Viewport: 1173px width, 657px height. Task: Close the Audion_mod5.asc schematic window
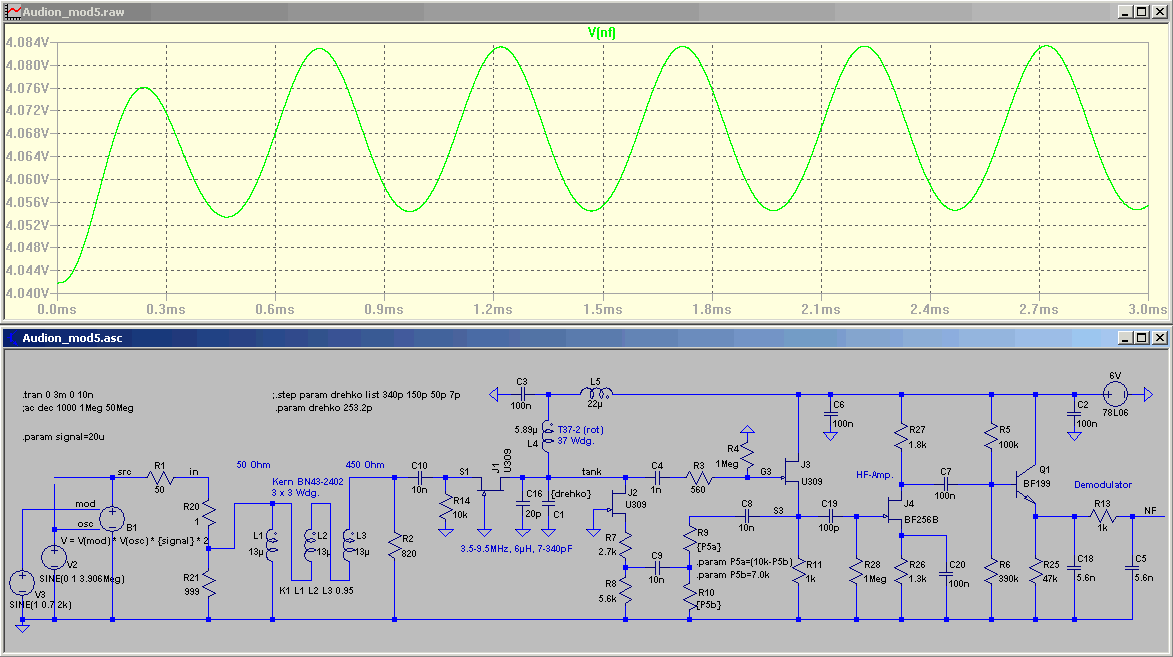pos(1160,338)
